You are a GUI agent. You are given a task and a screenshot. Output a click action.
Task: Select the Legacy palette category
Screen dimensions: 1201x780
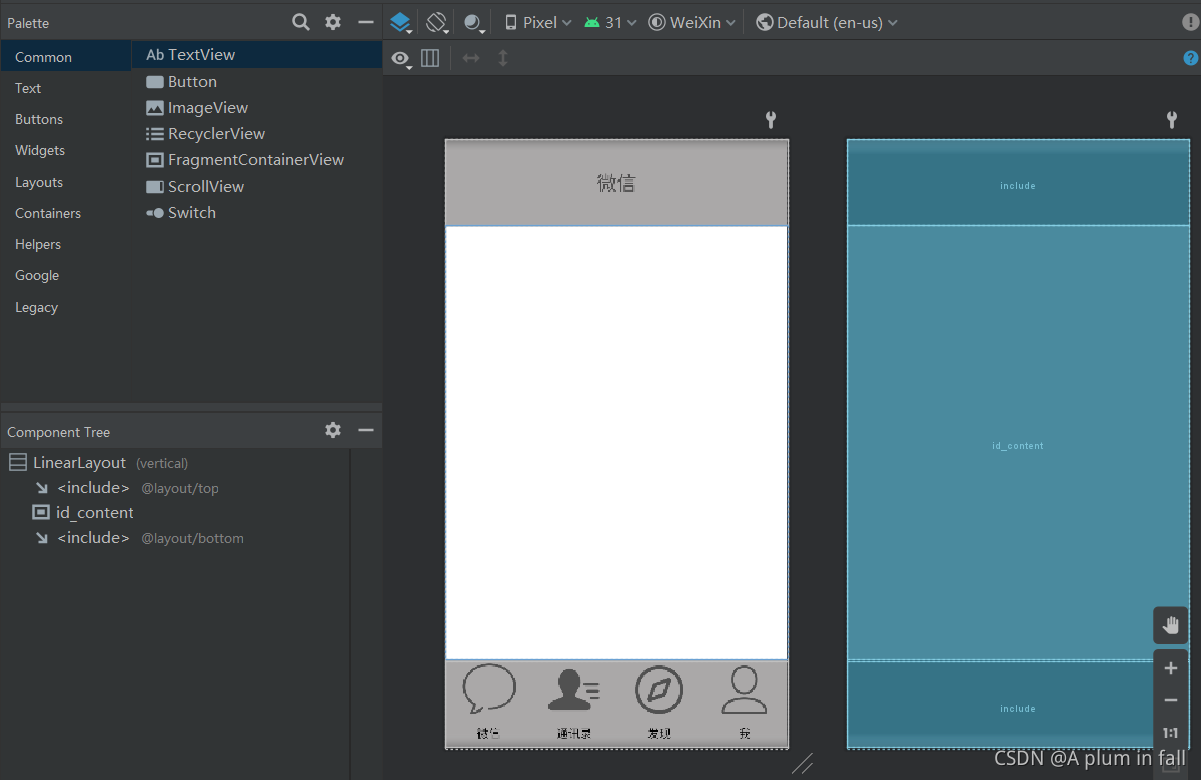point(66,307)
